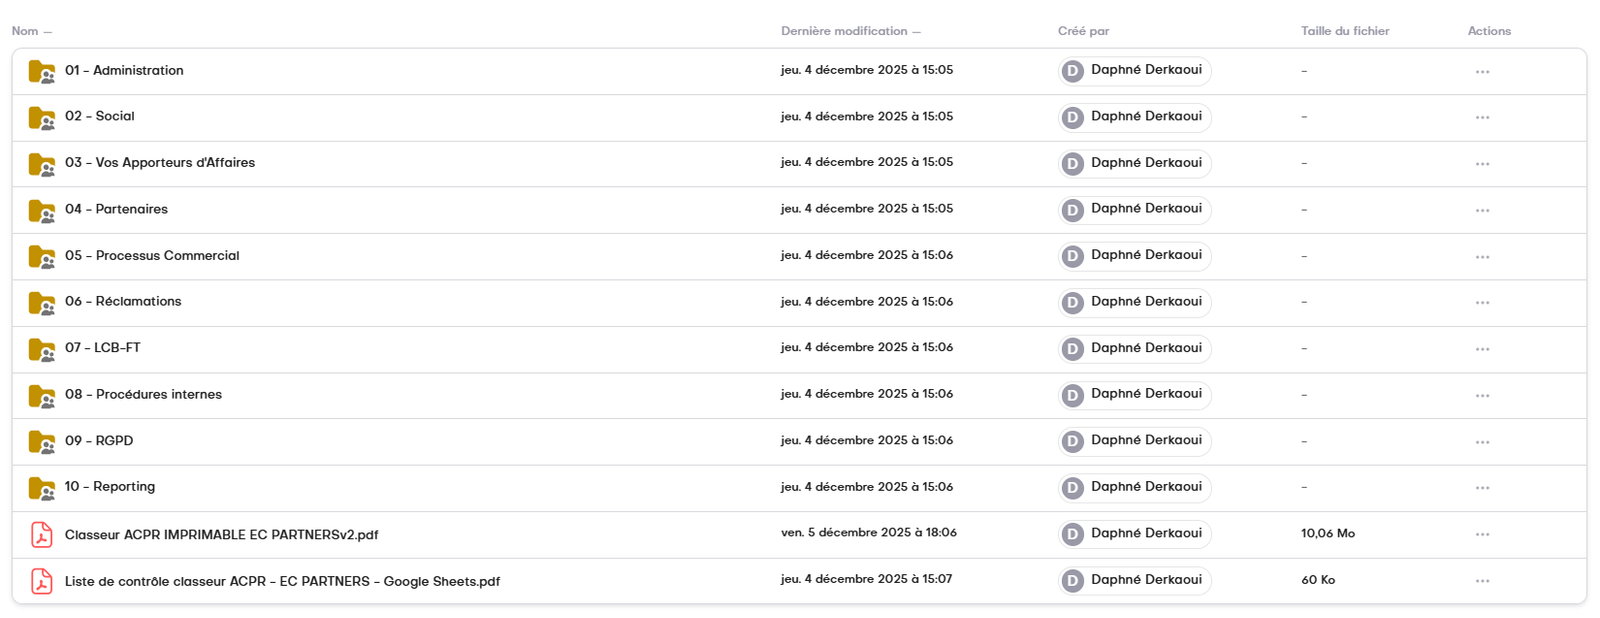
Task: Click the folder icon for 03 – Vos Apporteurs d'Affaires
Action: point(42,163)
